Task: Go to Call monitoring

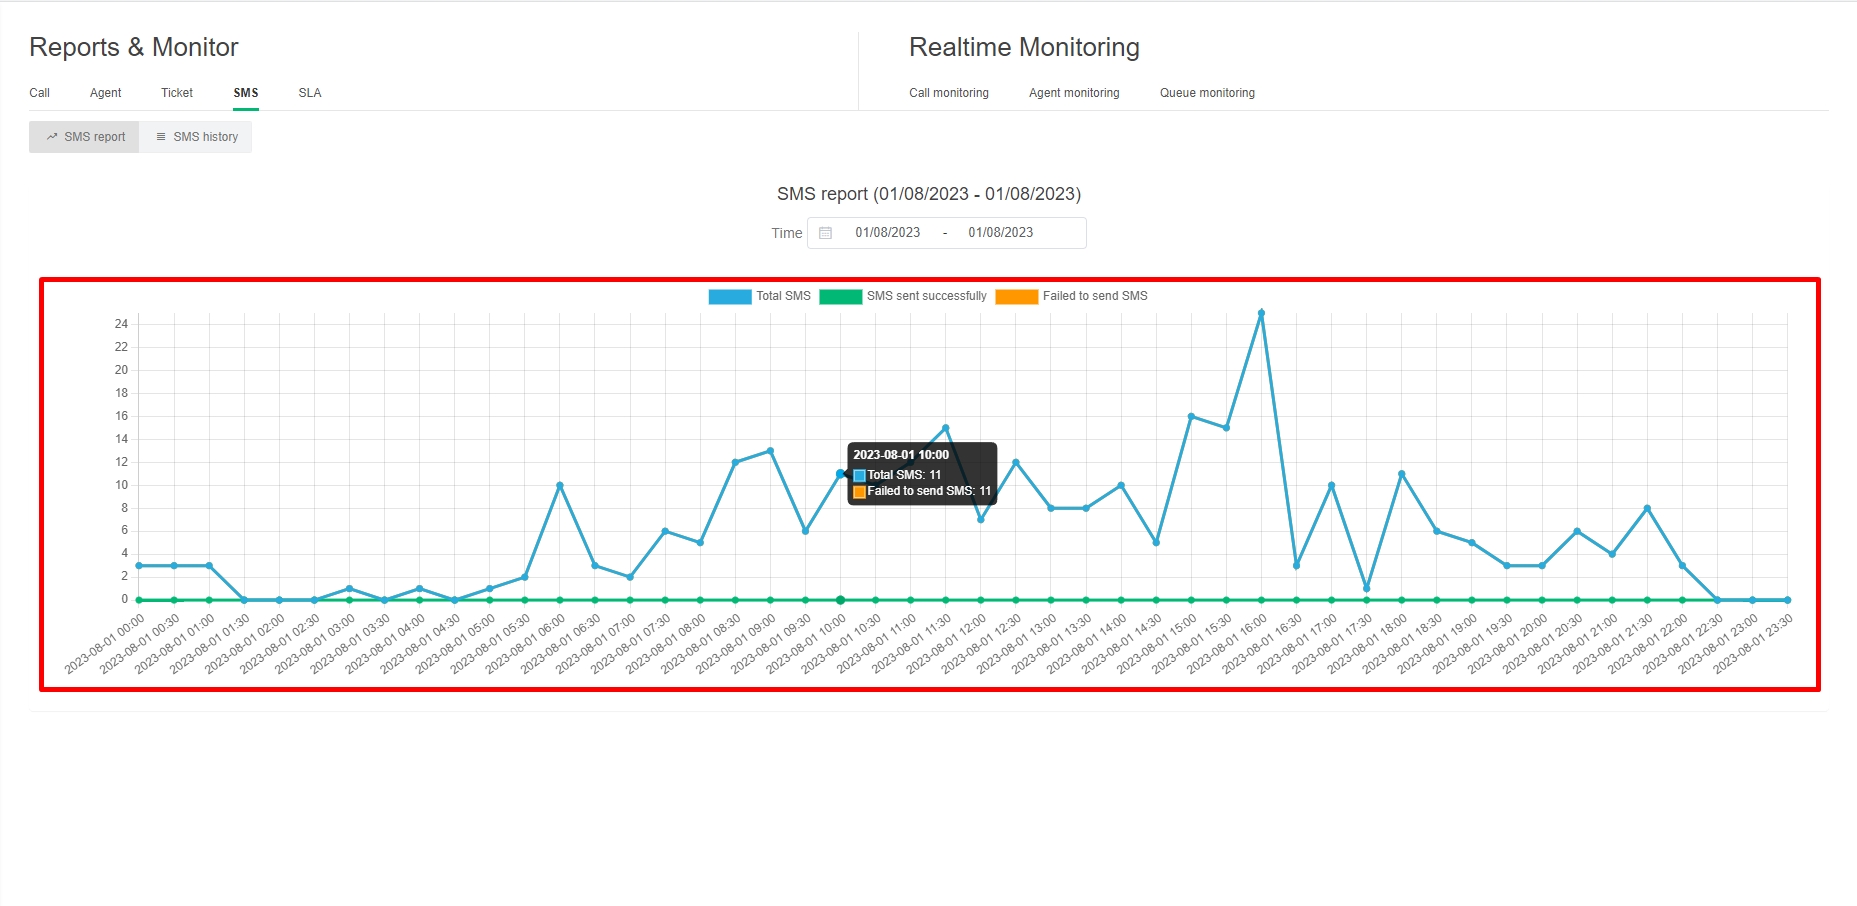Action: coord(948,93)
